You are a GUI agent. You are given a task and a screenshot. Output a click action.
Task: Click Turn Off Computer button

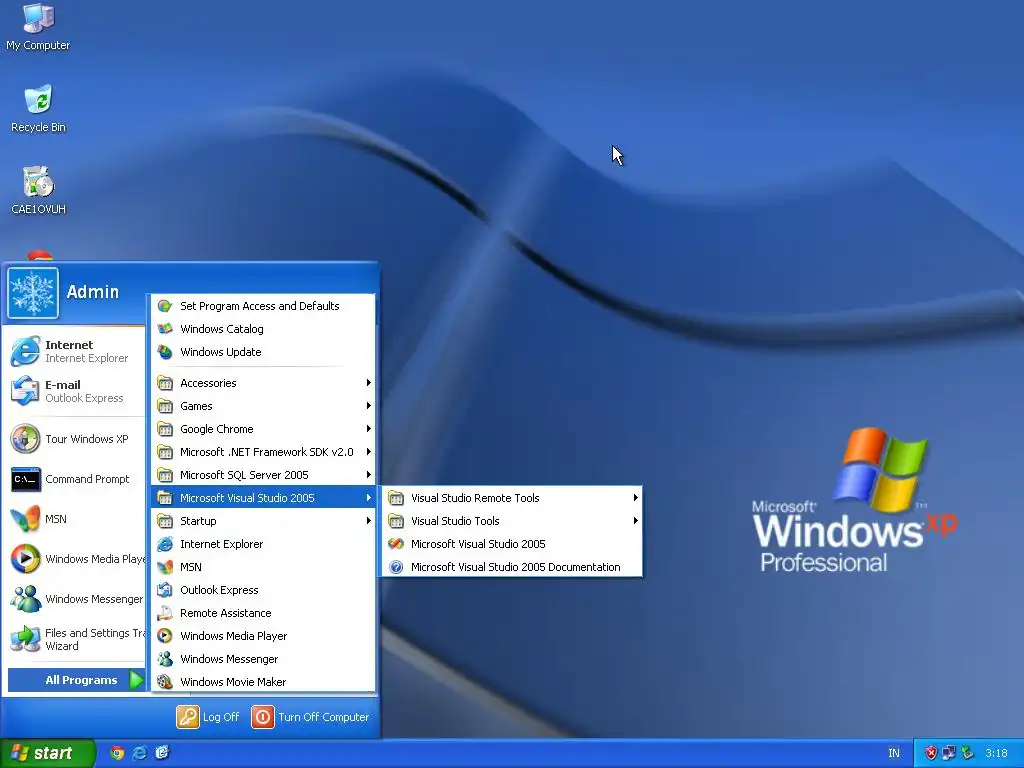click(310, 717)
